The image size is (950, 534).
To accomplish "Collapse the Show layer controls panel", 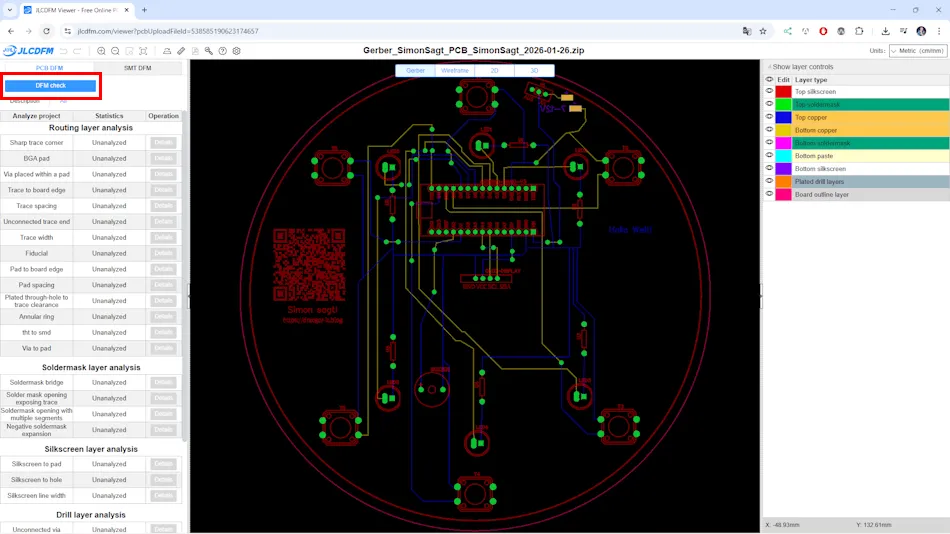I will point(800,67).
